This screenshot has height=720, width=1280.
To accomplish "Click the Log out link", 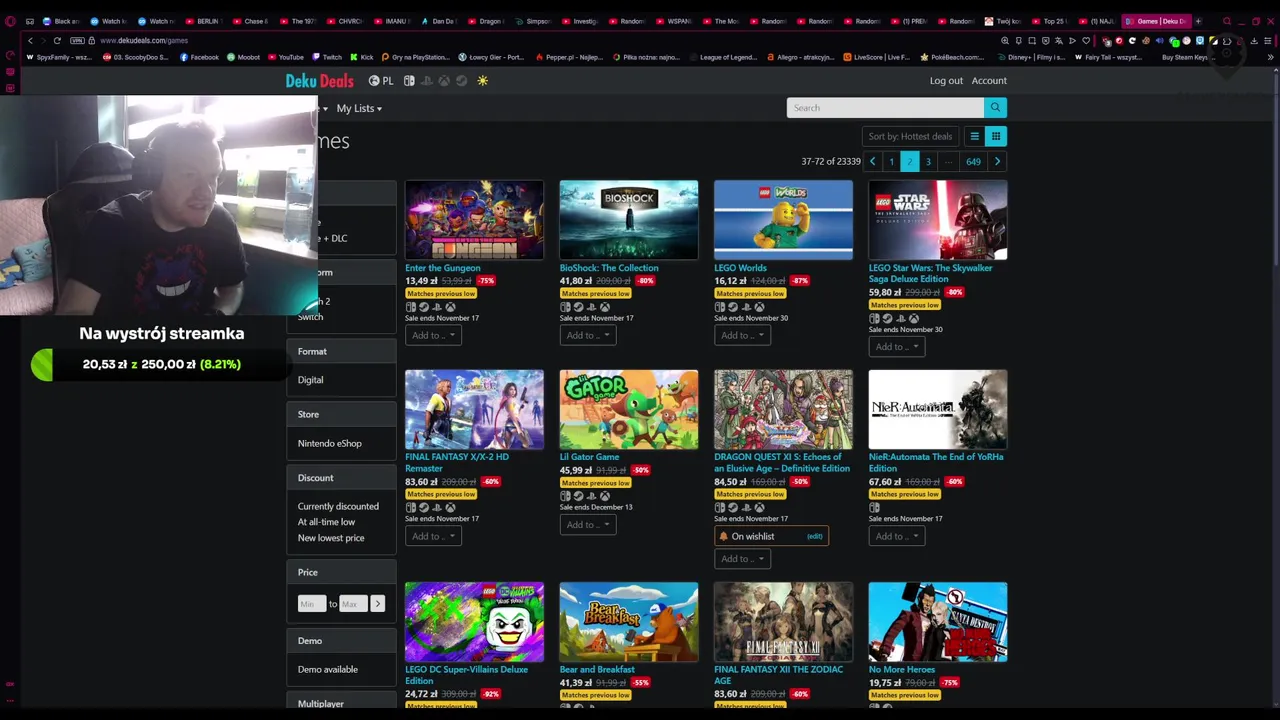I will pyautogui.click(x=946, y=81).
